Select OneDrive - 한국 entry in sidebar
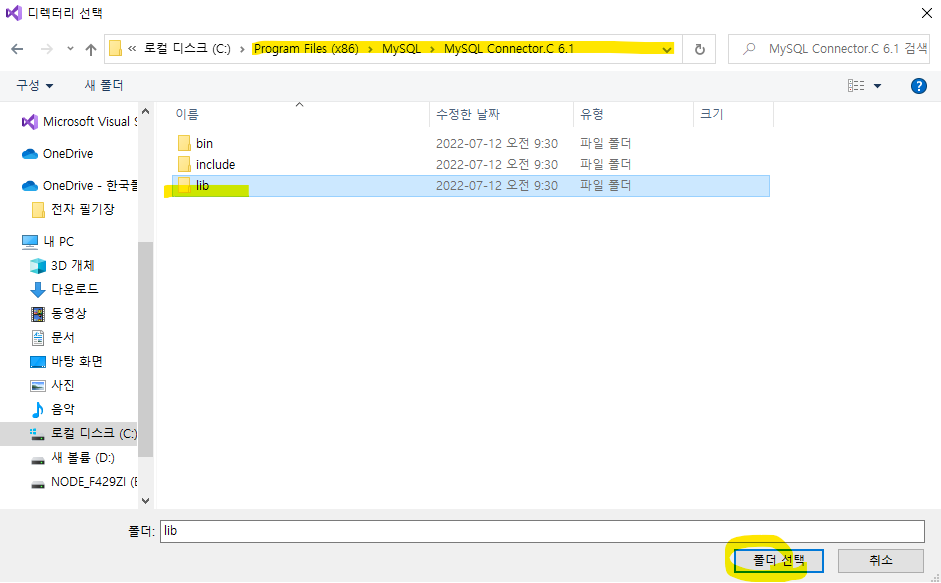 coord(79,186)
